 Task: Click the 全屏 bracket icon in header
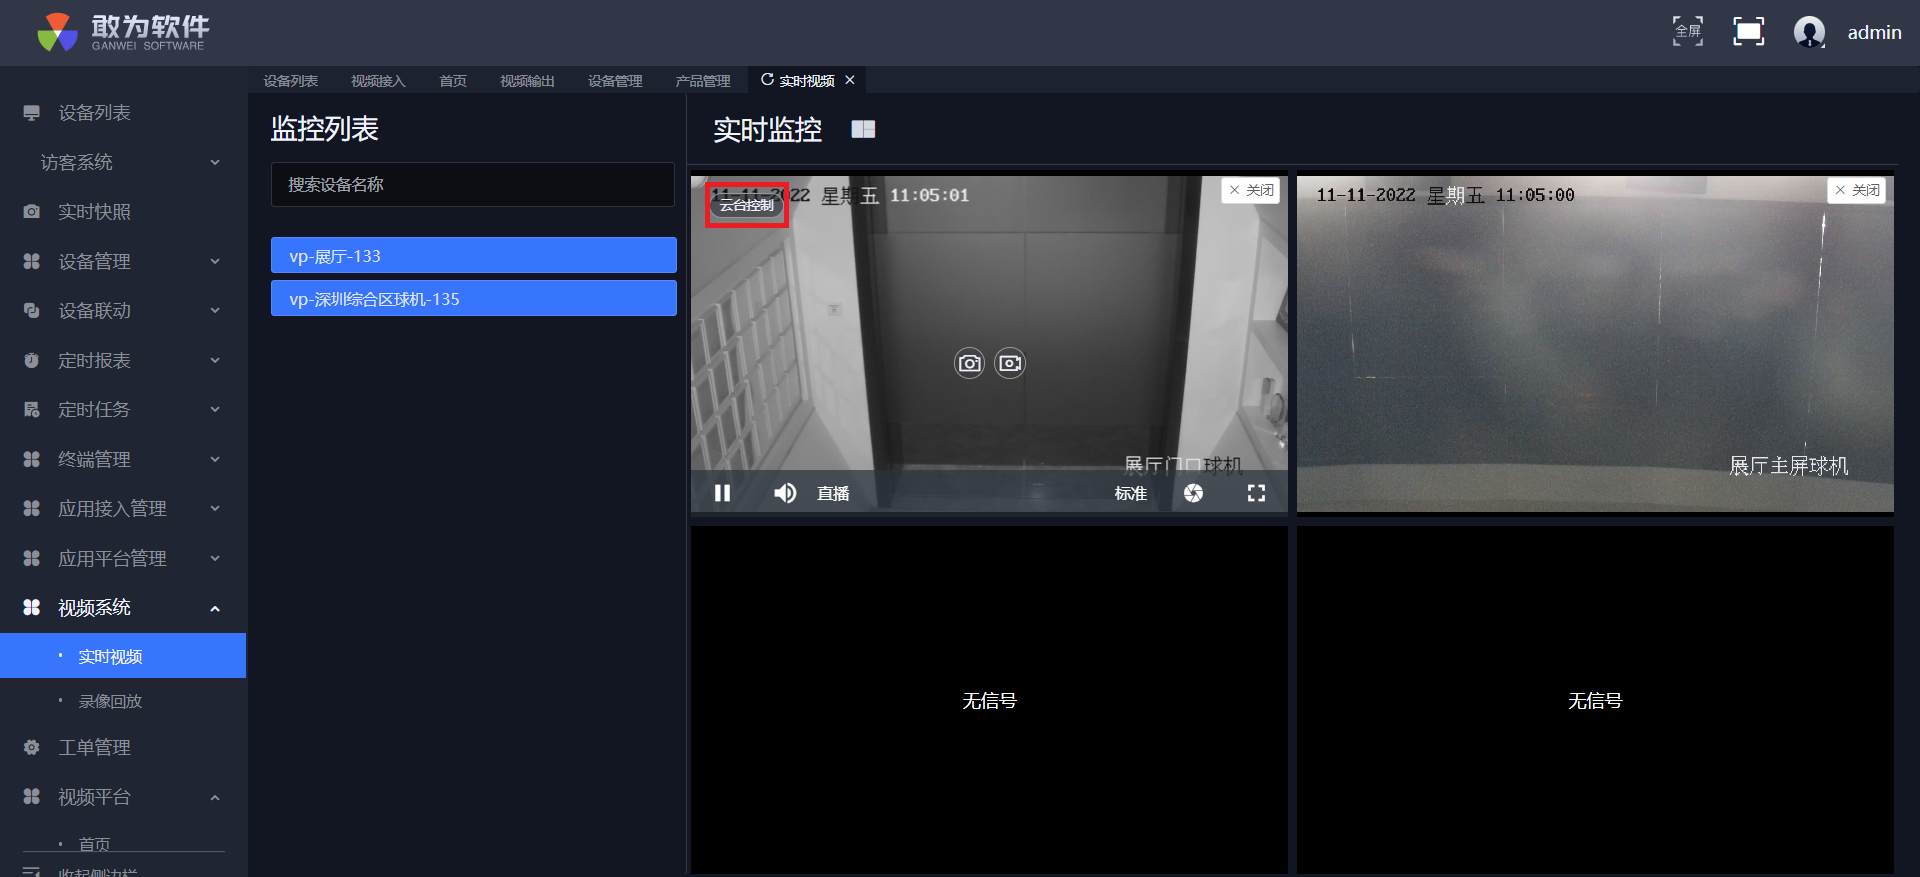click(x=1688, y=32)
